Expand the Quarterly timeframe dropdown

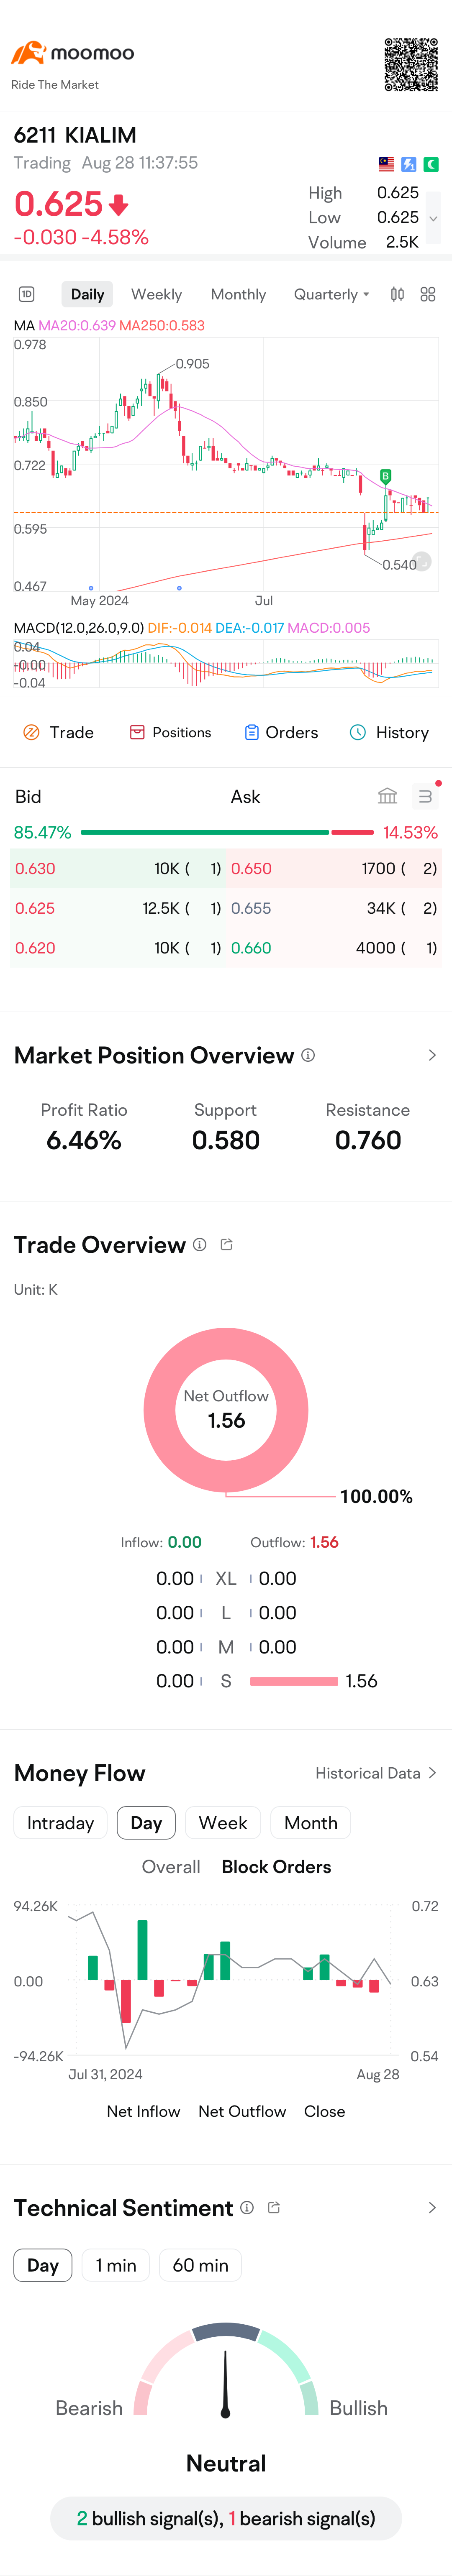click(331, 294)
